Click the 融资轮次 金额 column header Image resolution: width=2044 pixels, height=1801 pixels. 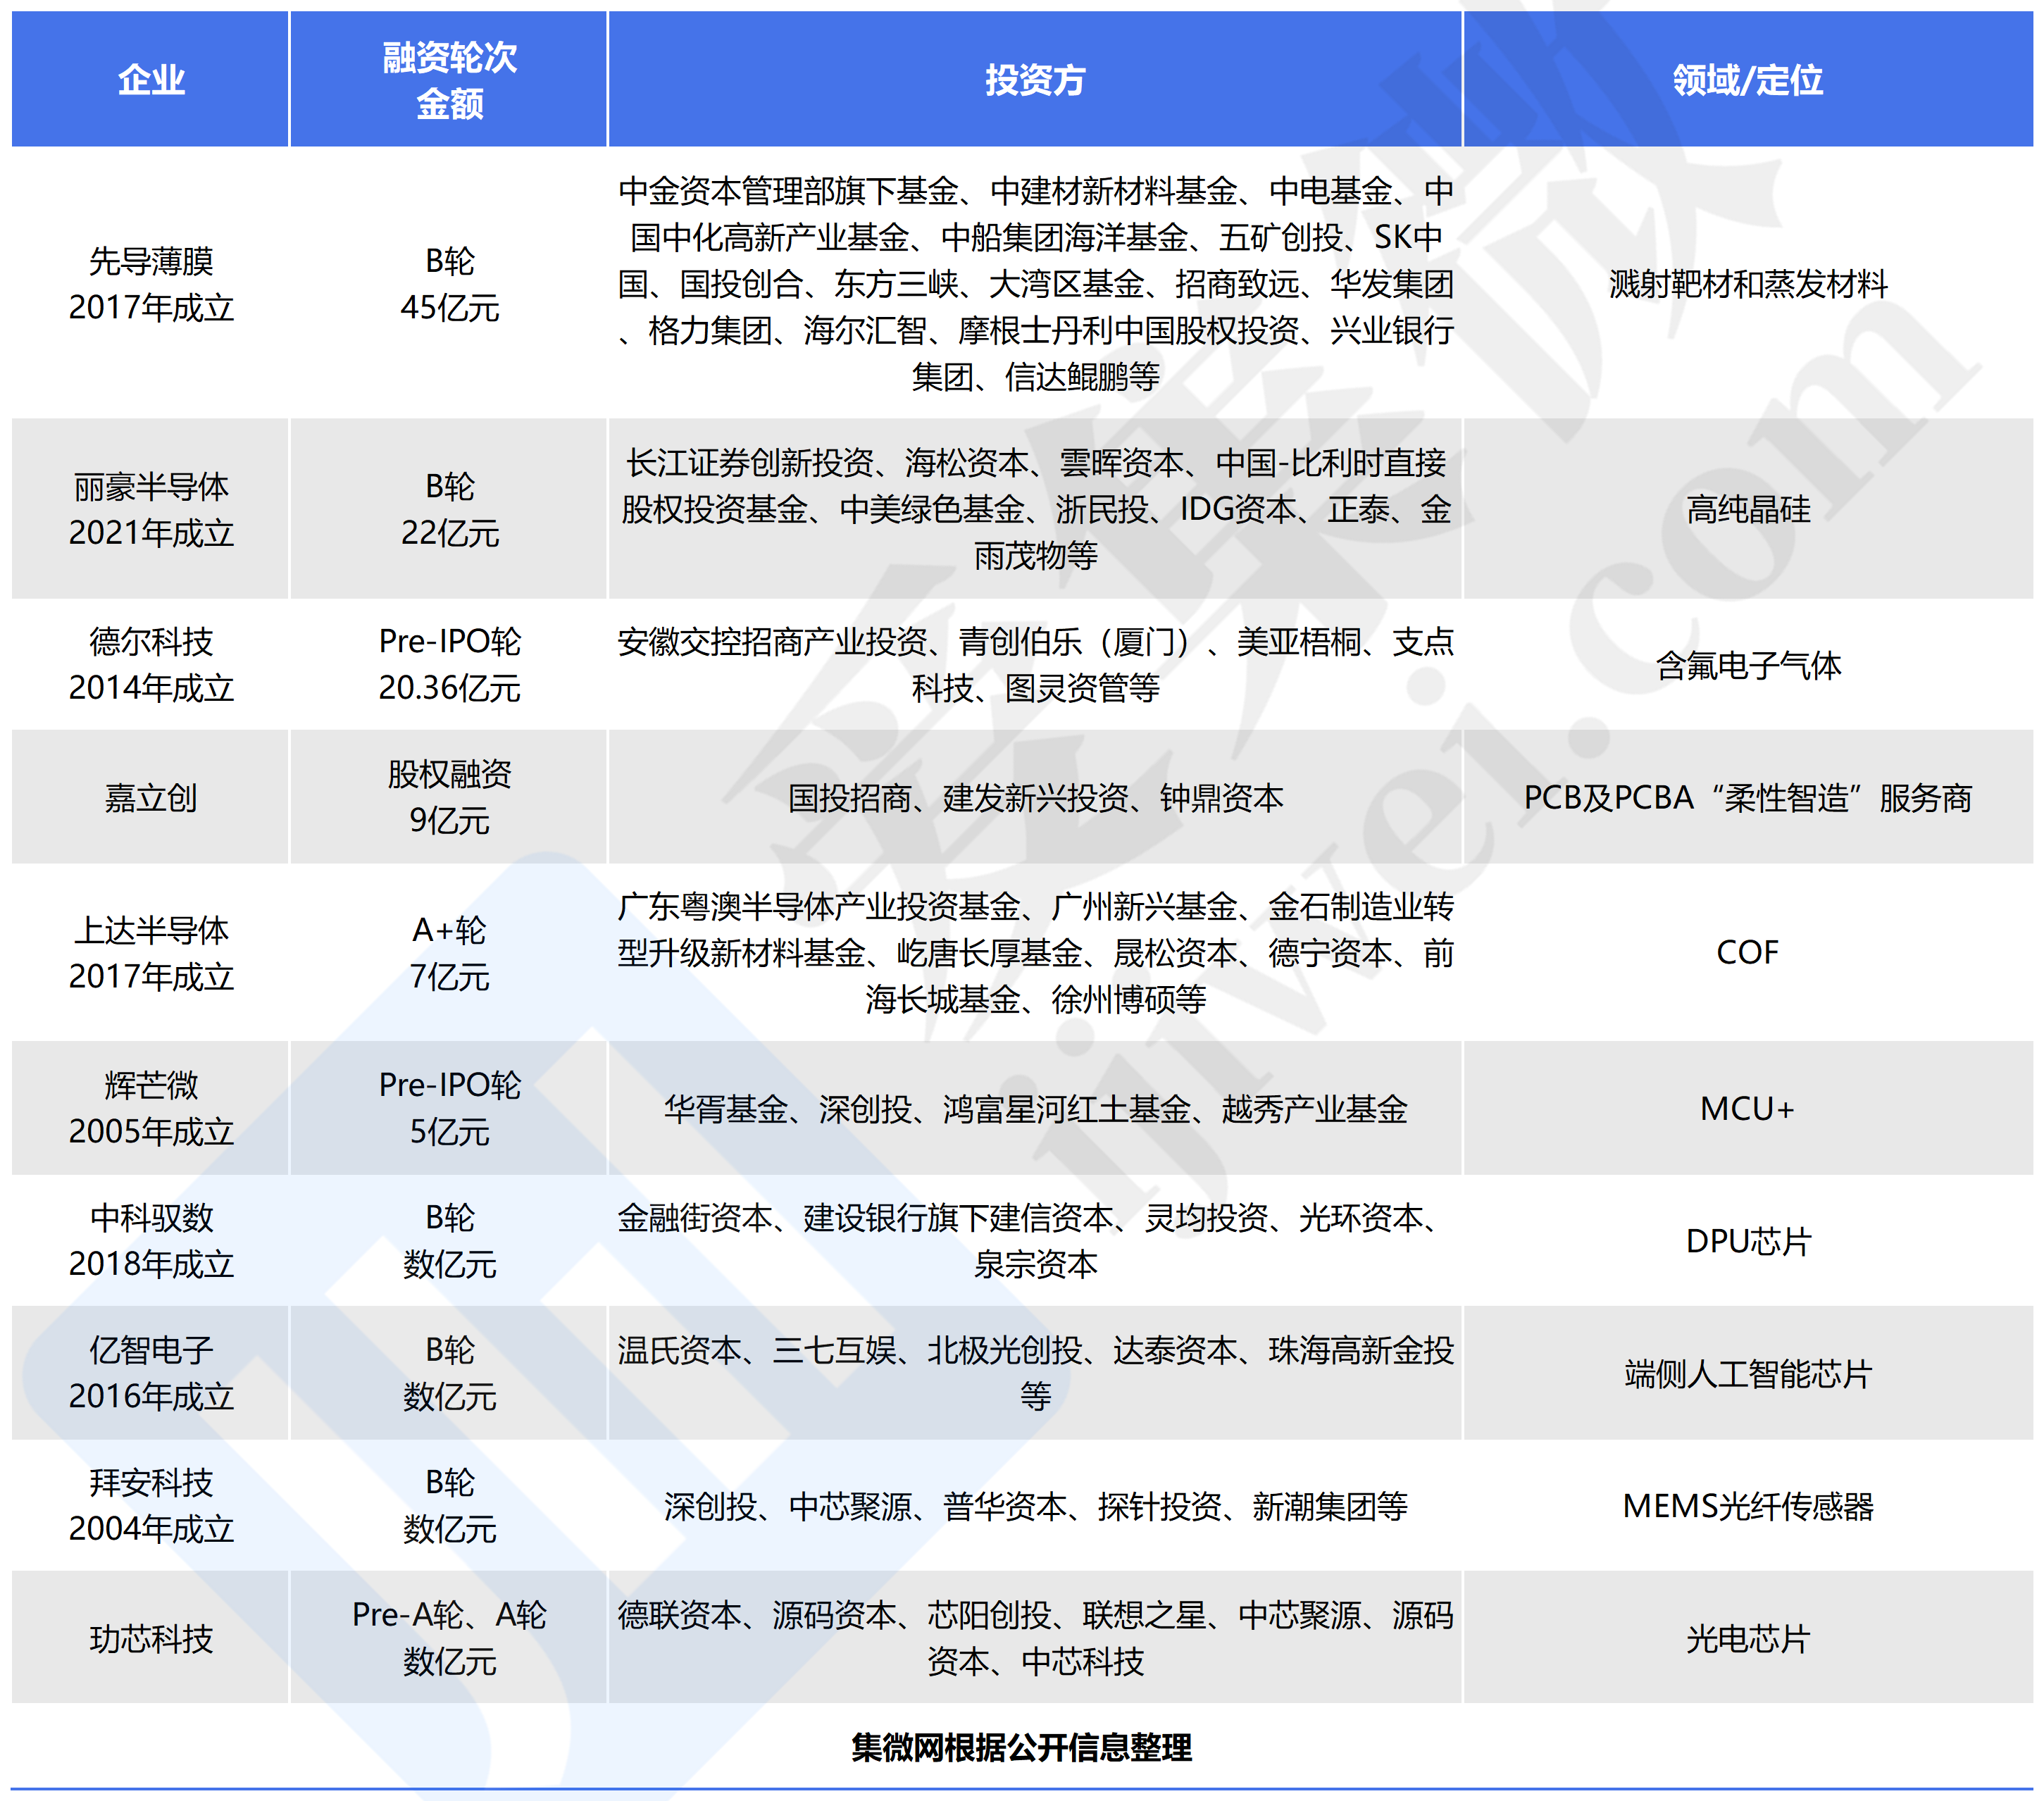pos(449,79)
